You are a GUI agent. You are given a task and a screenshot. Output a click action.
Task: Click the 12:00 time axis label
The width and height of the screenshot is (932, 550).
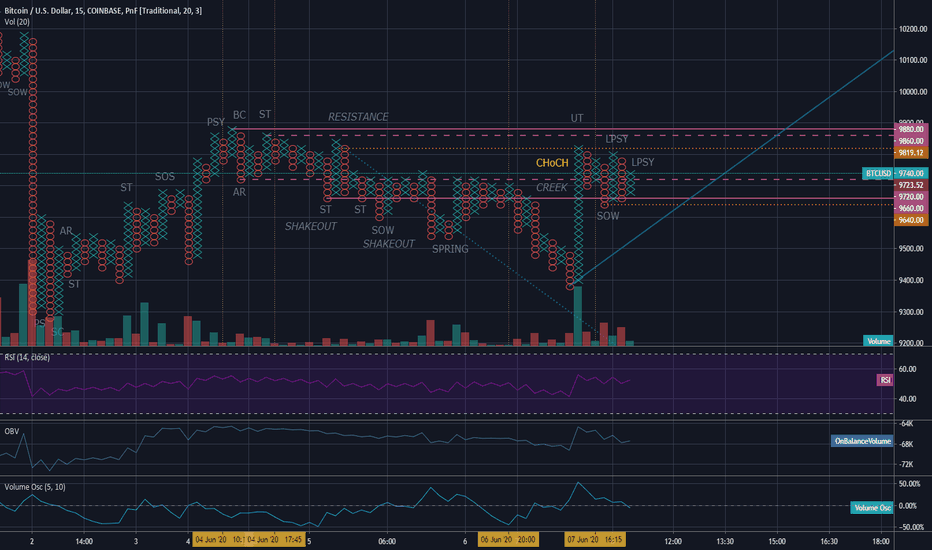(673, 541)
